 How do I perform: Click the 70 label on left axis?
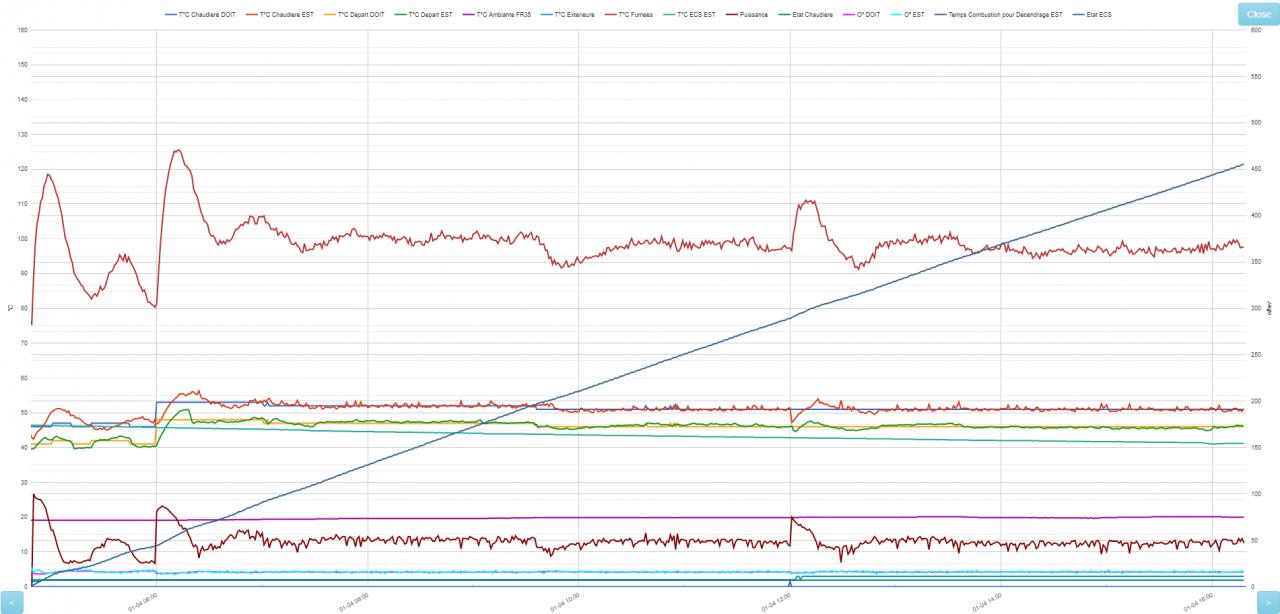pos(25,343)
